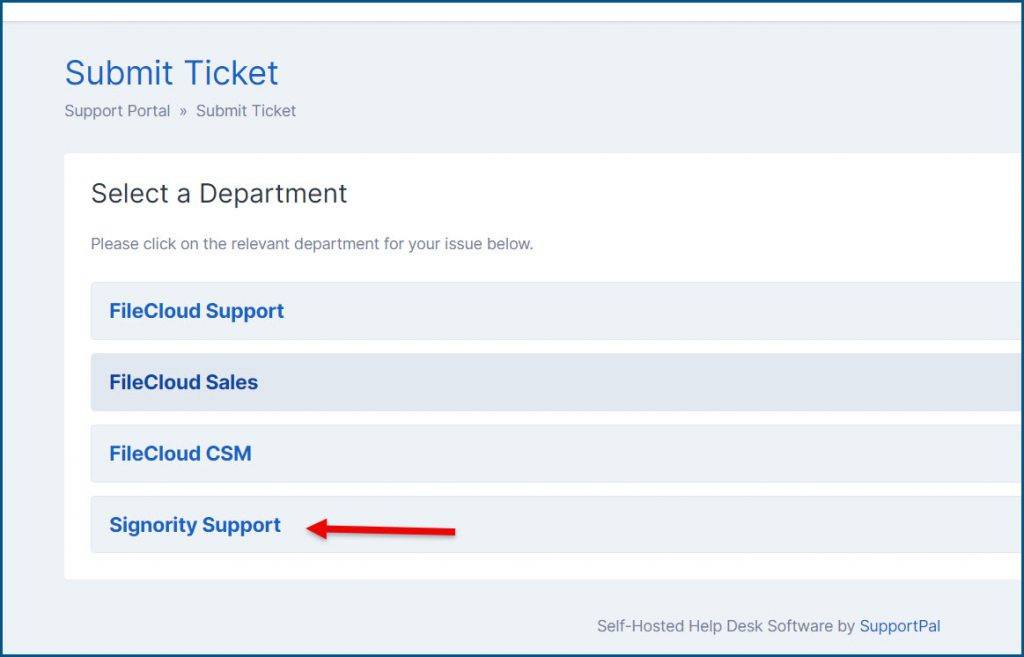Click the Submit Ticket breadcrumb
1024x657 pixels.
point(246,111)
